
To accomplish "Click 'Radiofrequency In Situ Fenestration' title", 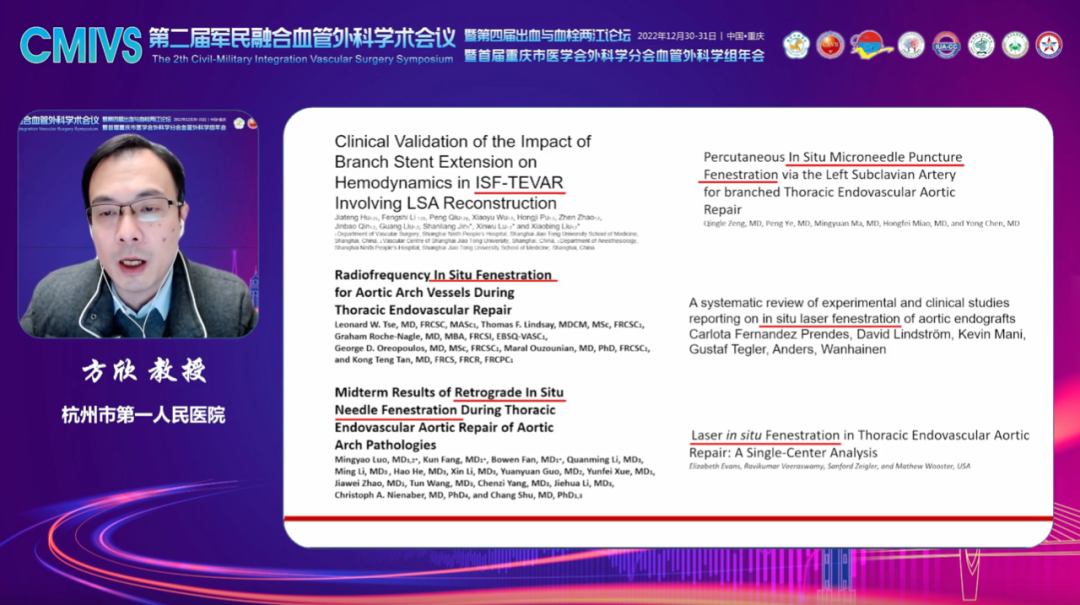I will coord(443,275).
